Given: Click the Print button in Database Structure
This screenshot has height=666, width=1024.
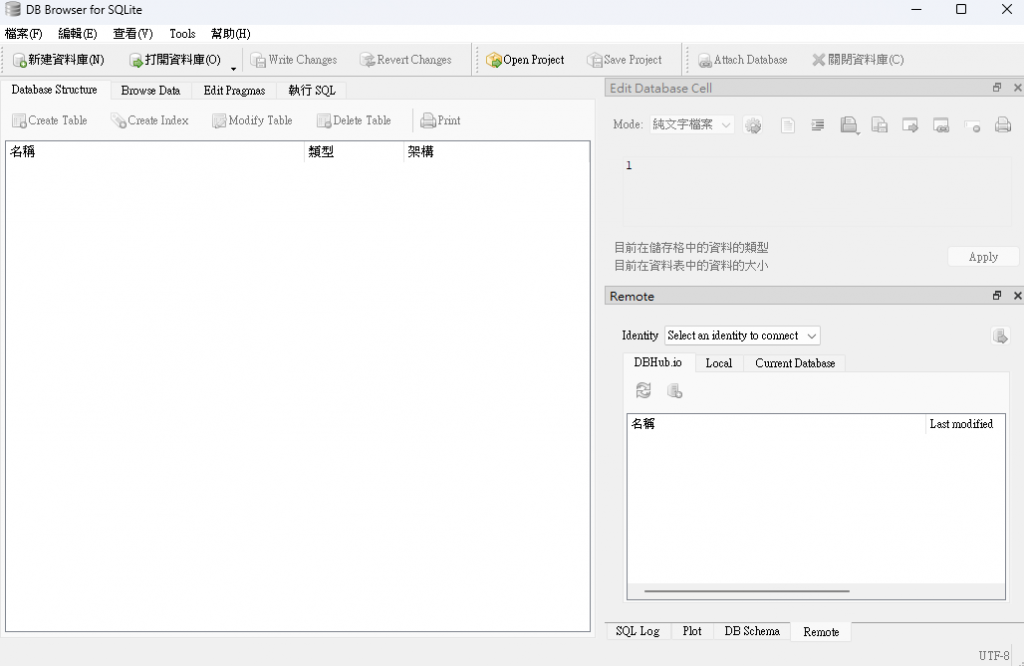Looking at the screenshot, I should coord(441,121).
